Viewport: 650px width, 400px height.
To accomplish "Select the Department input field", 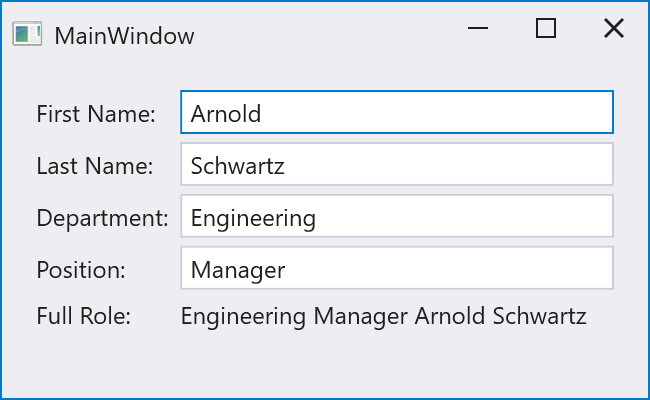I will coord(396,217).
